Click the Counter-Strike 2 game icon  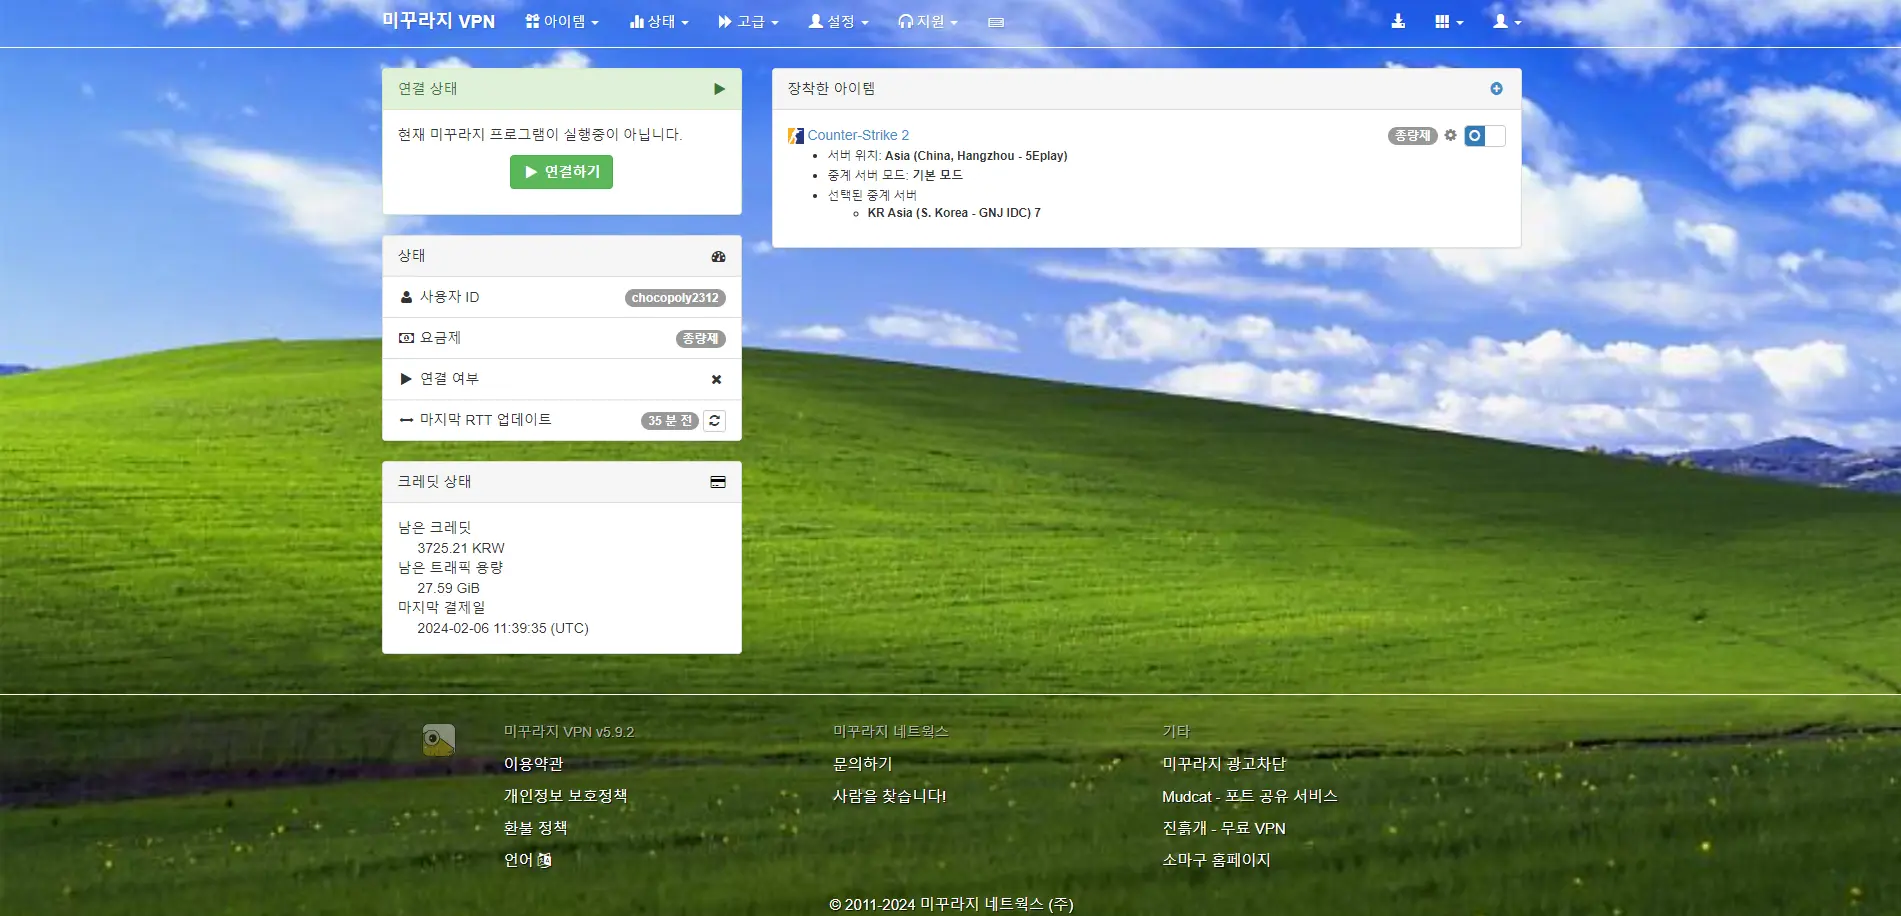796,136
